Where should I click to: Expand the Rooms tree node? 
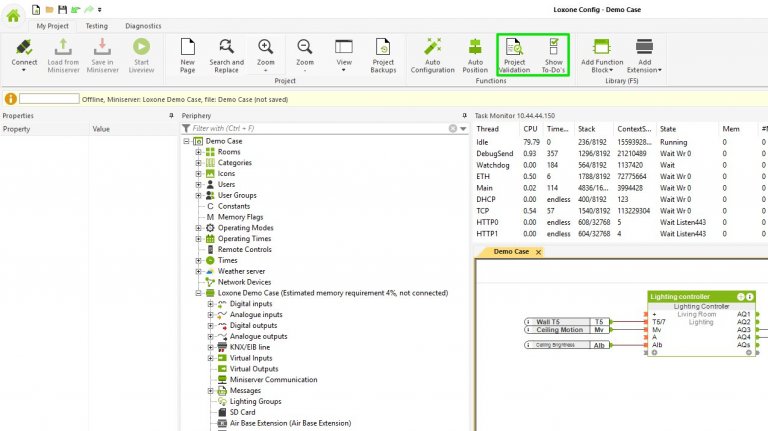[198, 152]
